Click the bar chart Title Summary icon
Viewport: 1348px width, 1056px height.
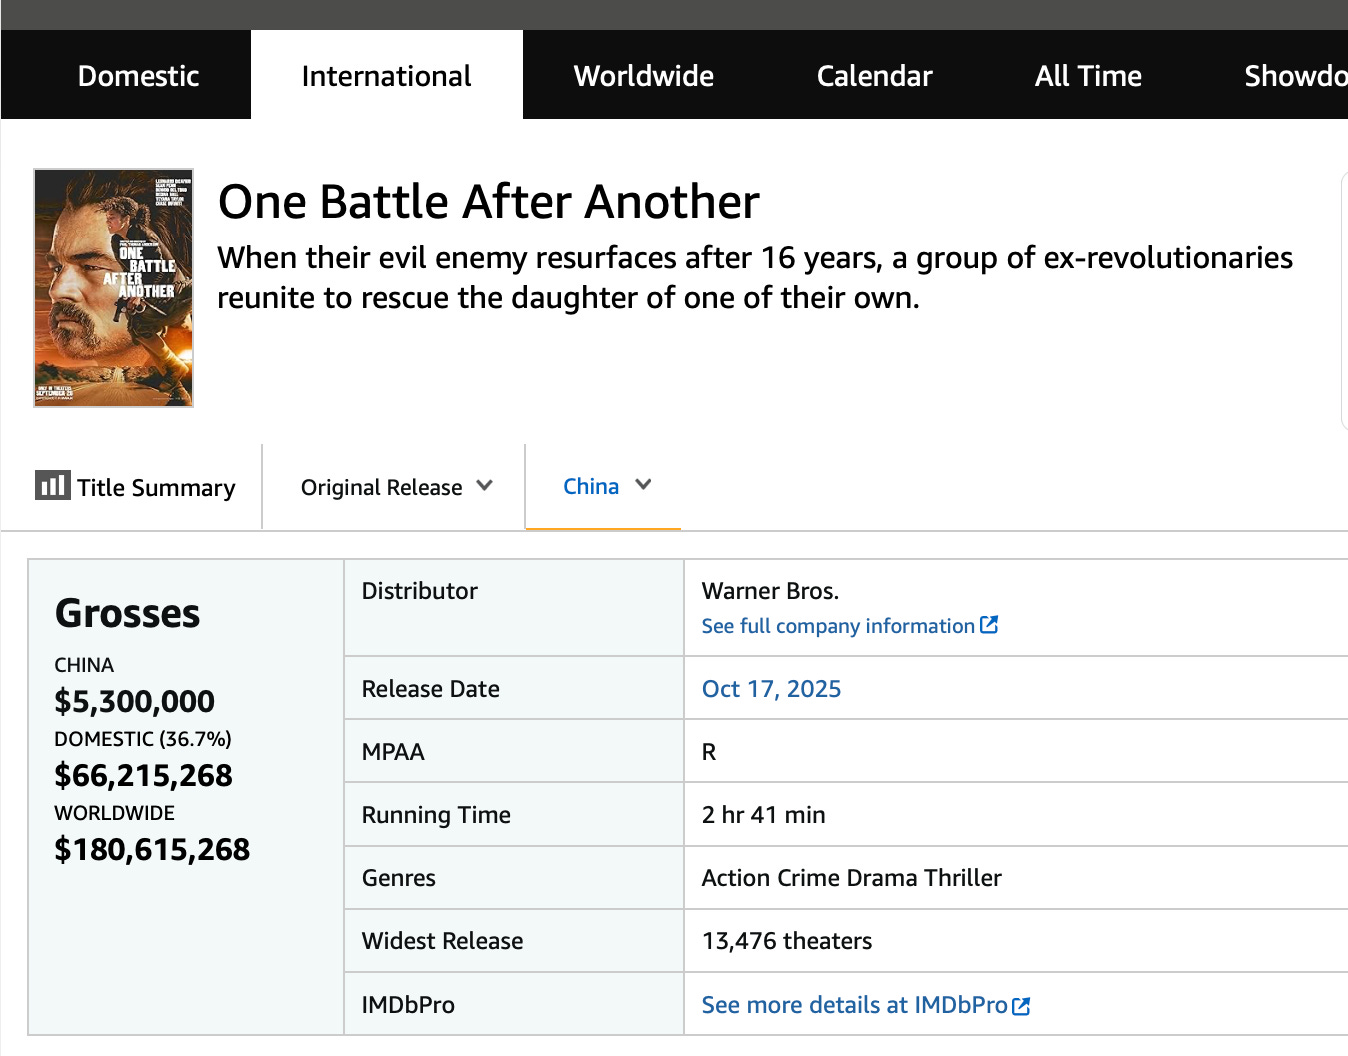point(52,485)
